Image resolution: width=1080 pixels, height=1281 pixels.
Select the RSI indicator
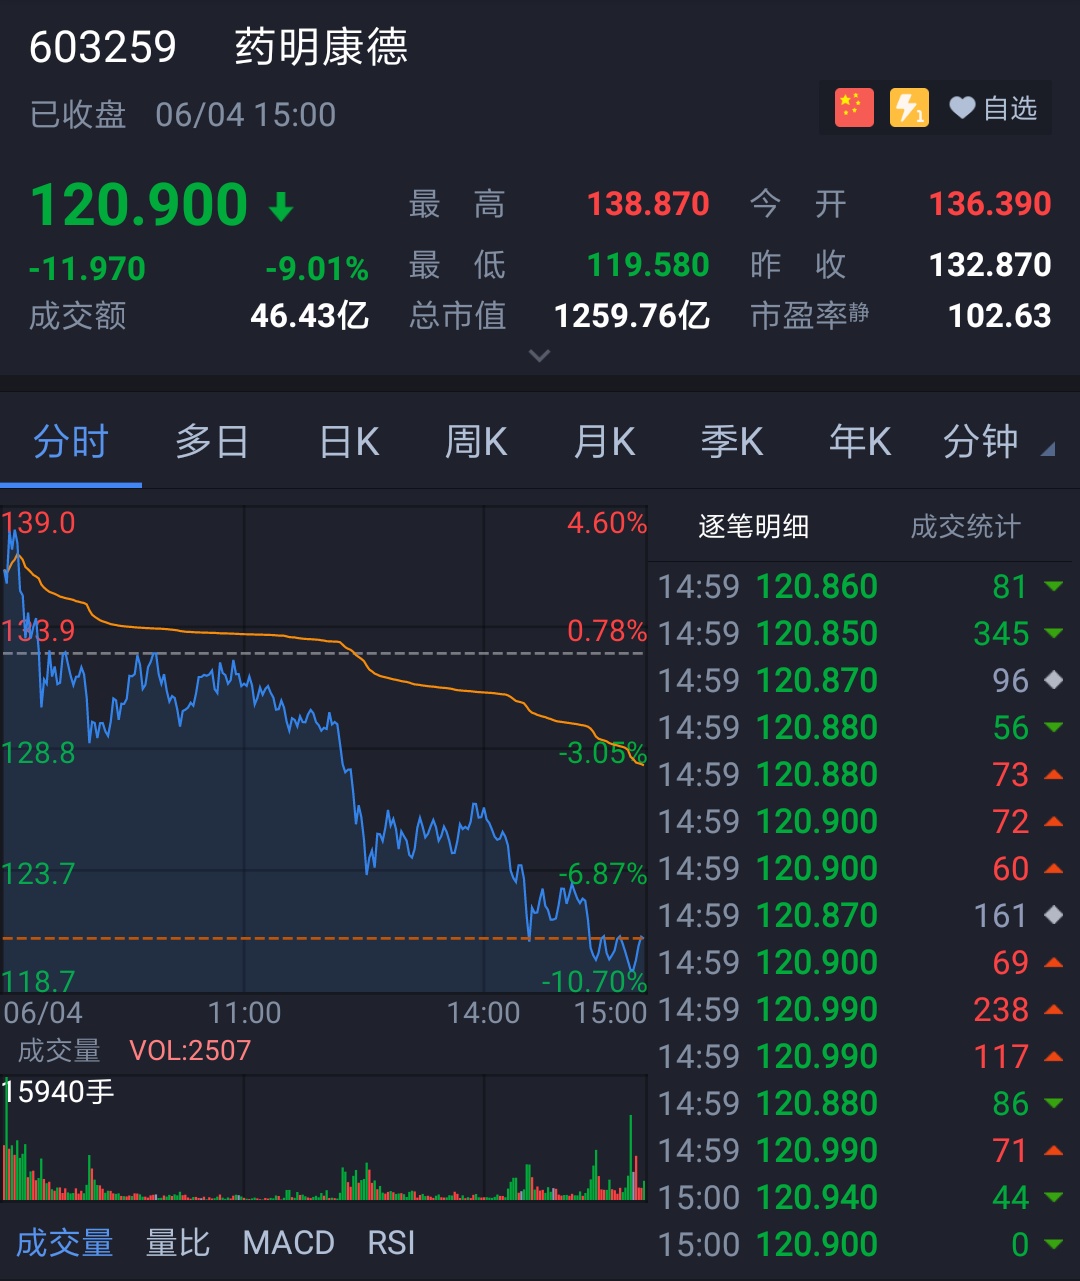391,1243
